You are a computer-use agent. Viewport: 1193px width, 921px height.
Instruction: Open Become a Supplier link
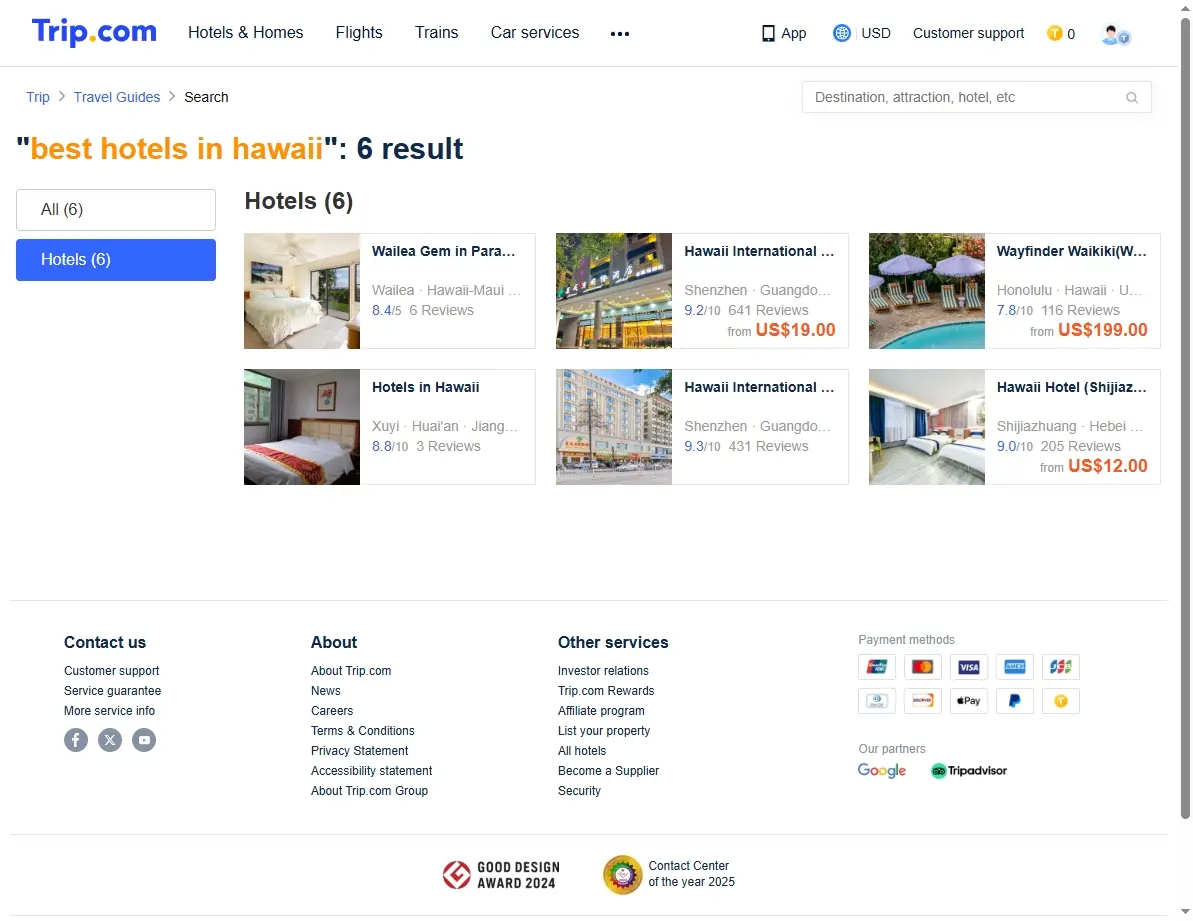click(609, 770)
